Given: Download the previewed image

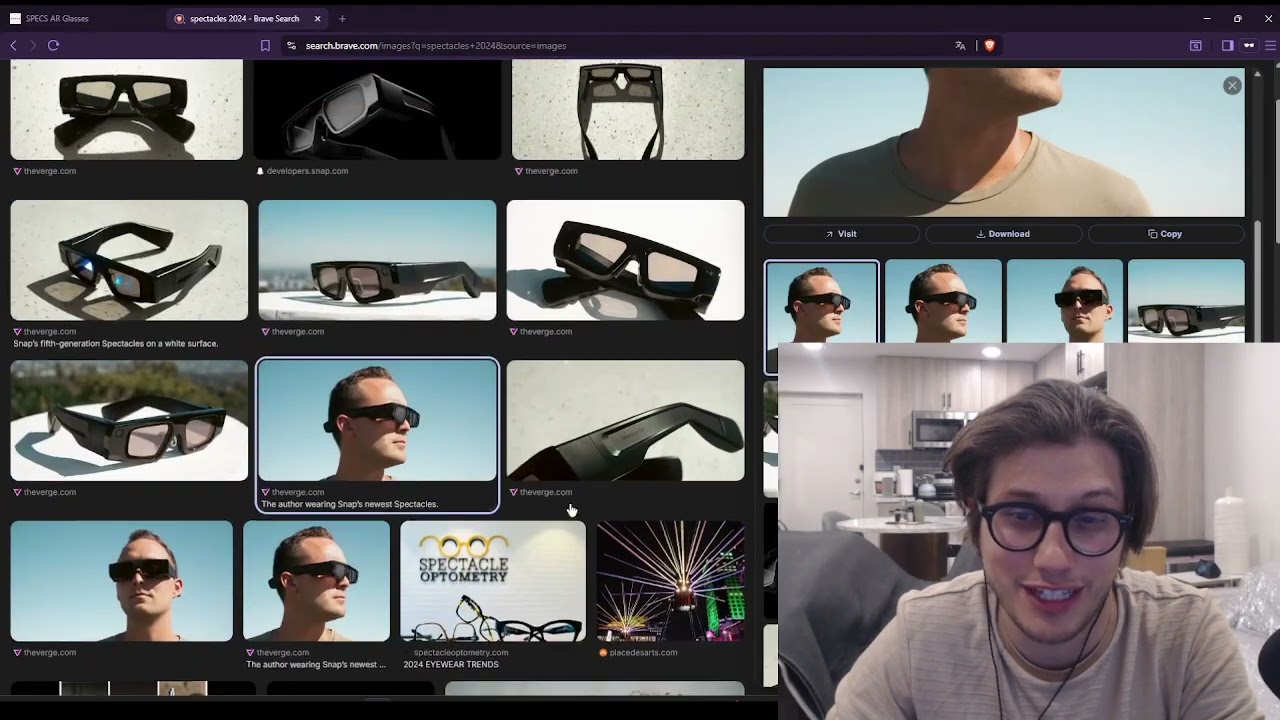Looking at the screenshot, I should 1003,234.
